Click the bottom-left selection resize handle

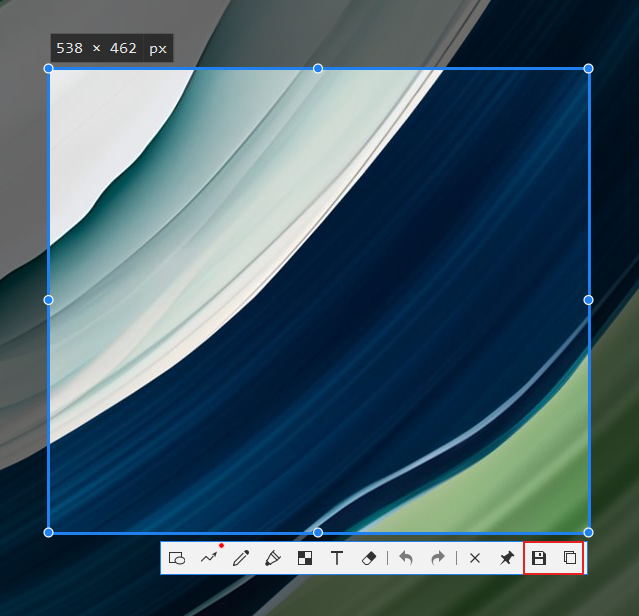(48, 532)
